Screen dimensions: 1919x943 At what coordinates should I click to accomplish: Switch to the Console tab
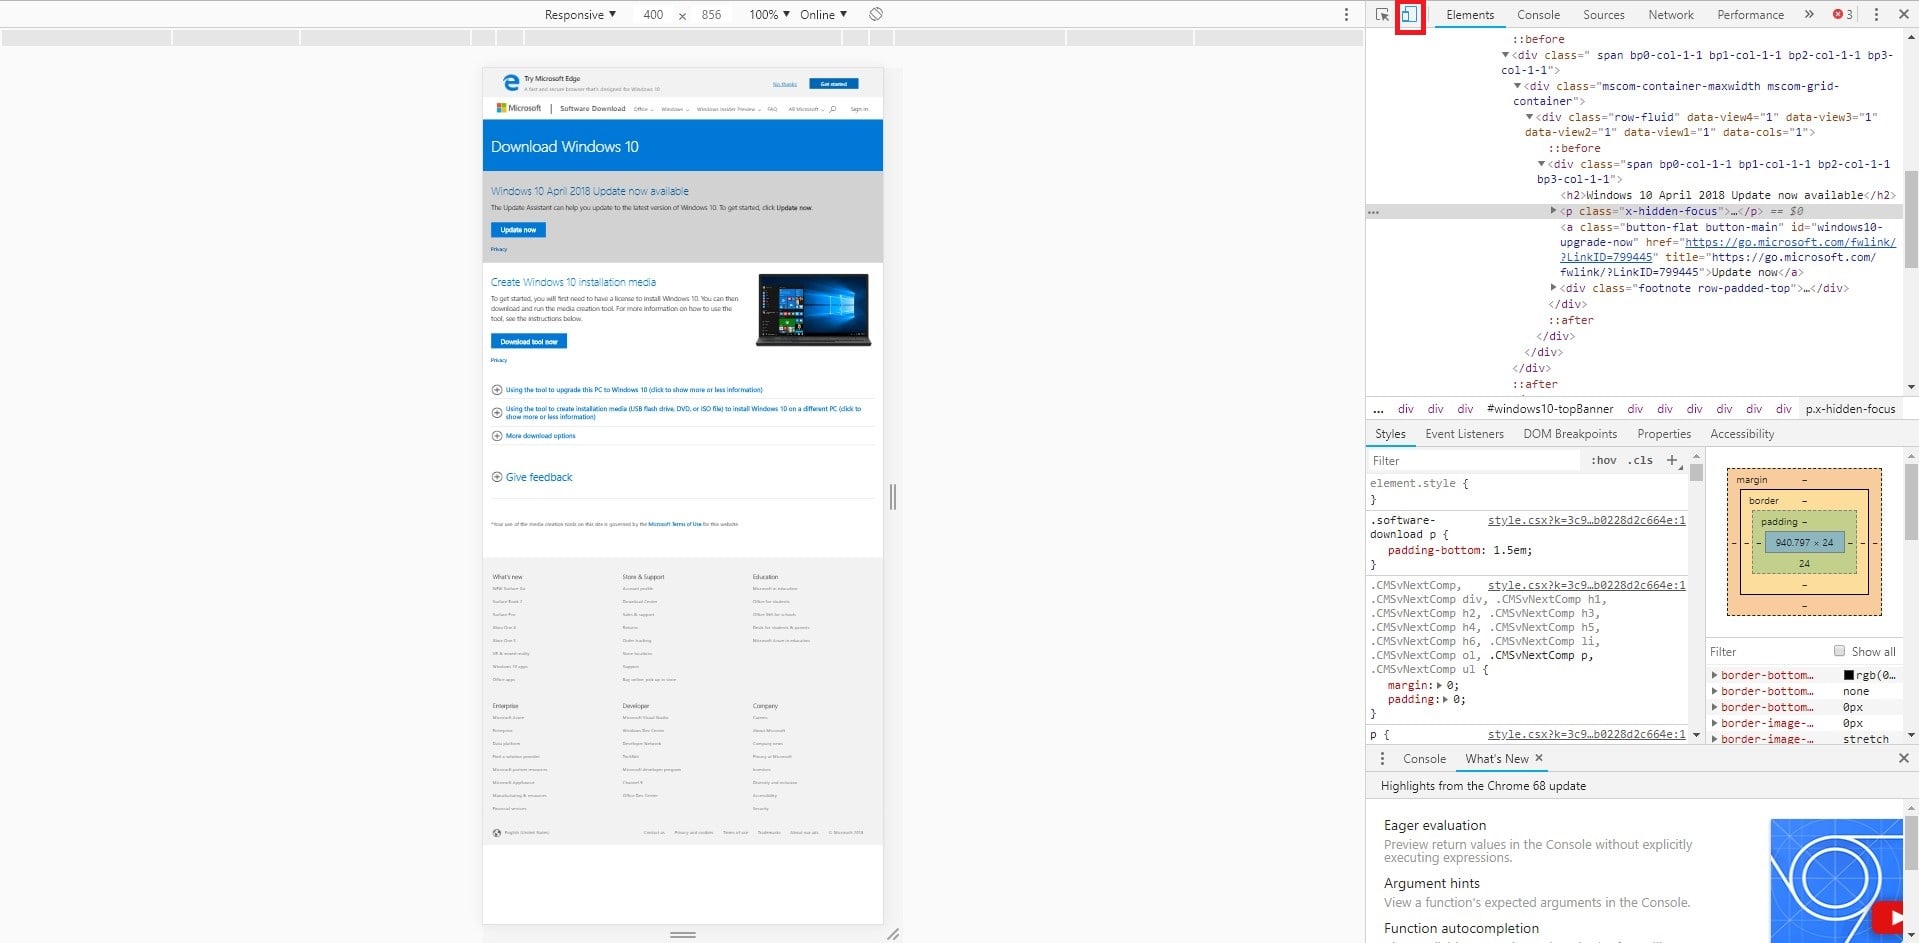[x=1538, y=15]
